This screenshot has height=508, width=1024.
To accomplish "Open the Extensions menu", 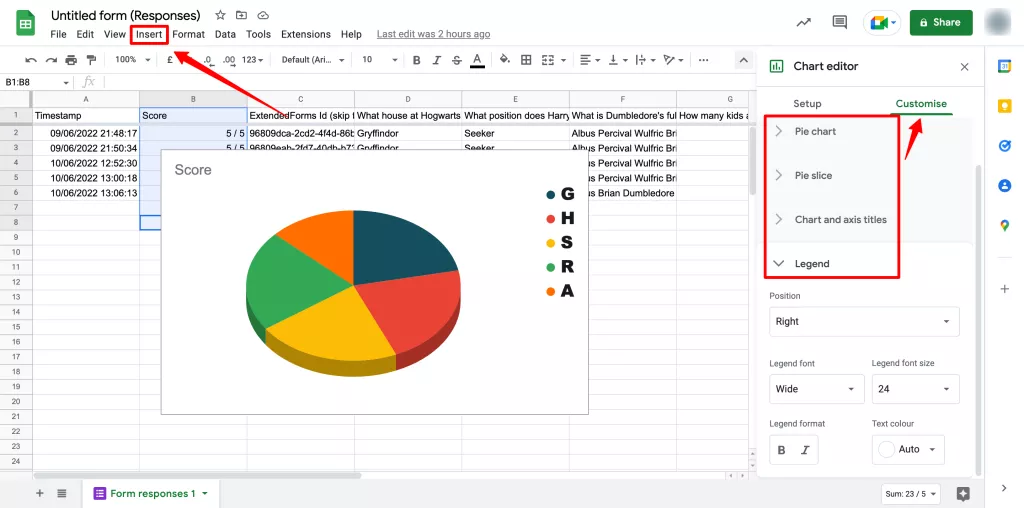I will point(306,34).
